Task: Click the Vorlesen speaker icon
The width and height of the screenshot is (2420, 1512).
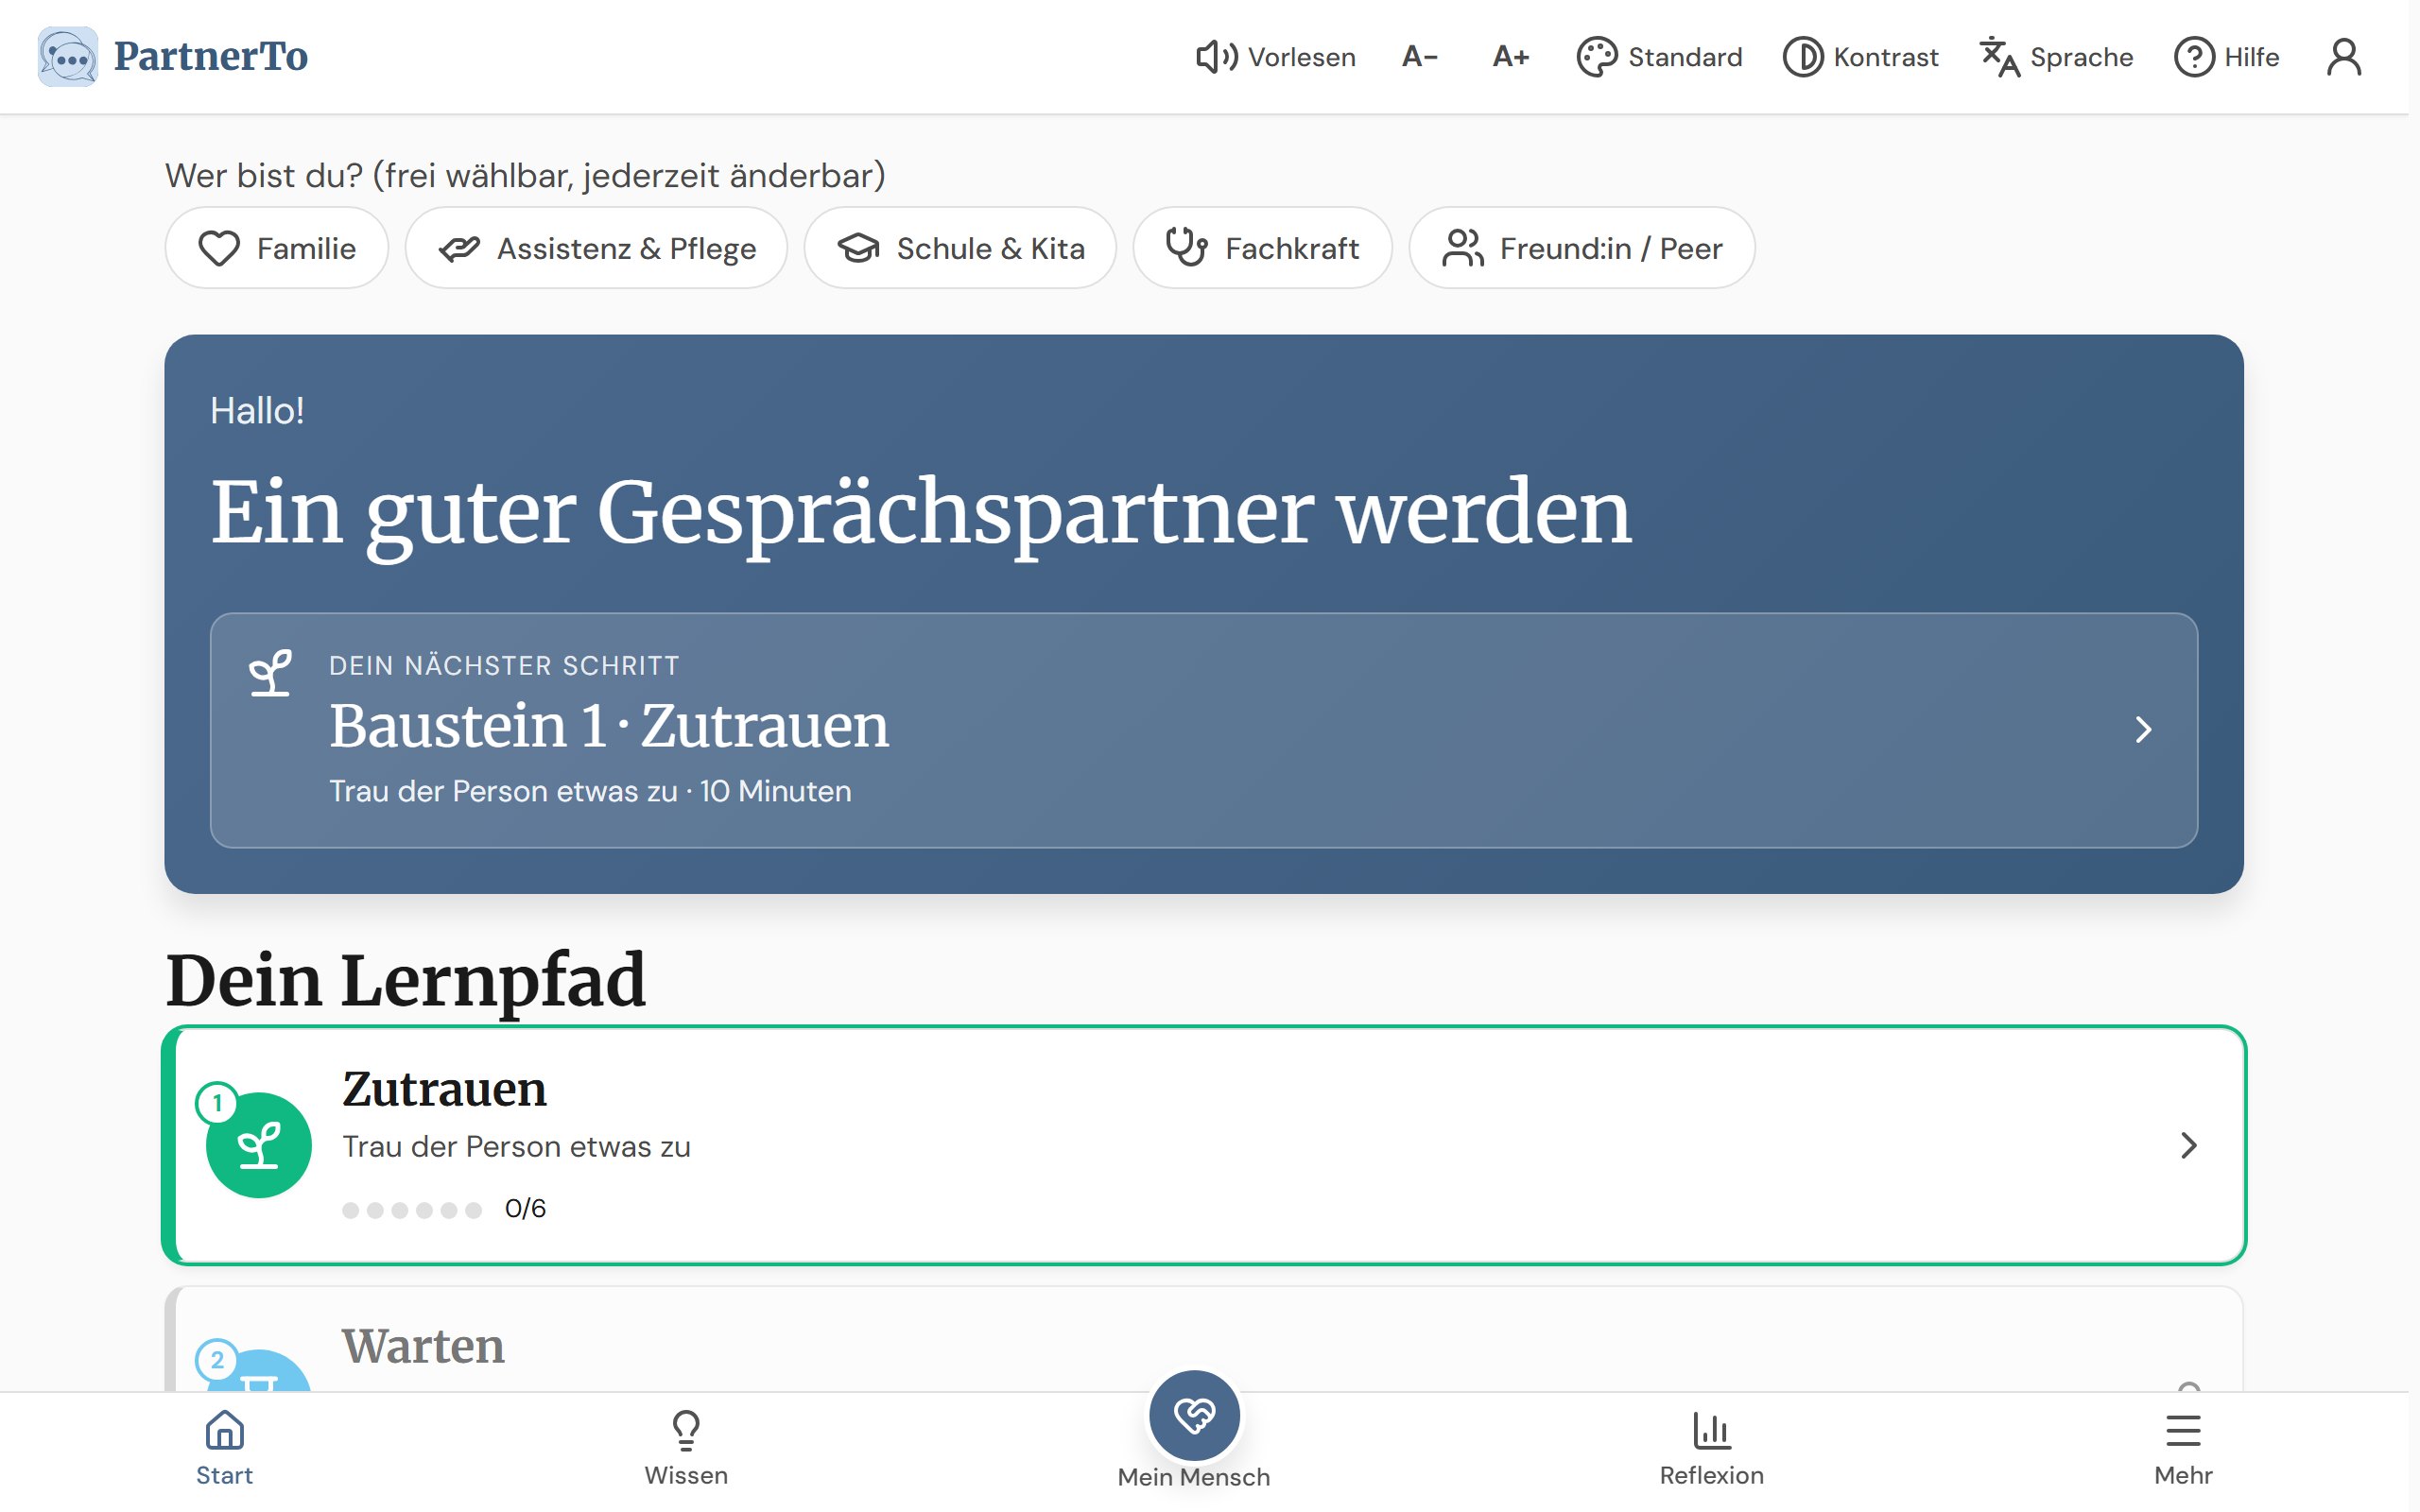Action: 1216,57
